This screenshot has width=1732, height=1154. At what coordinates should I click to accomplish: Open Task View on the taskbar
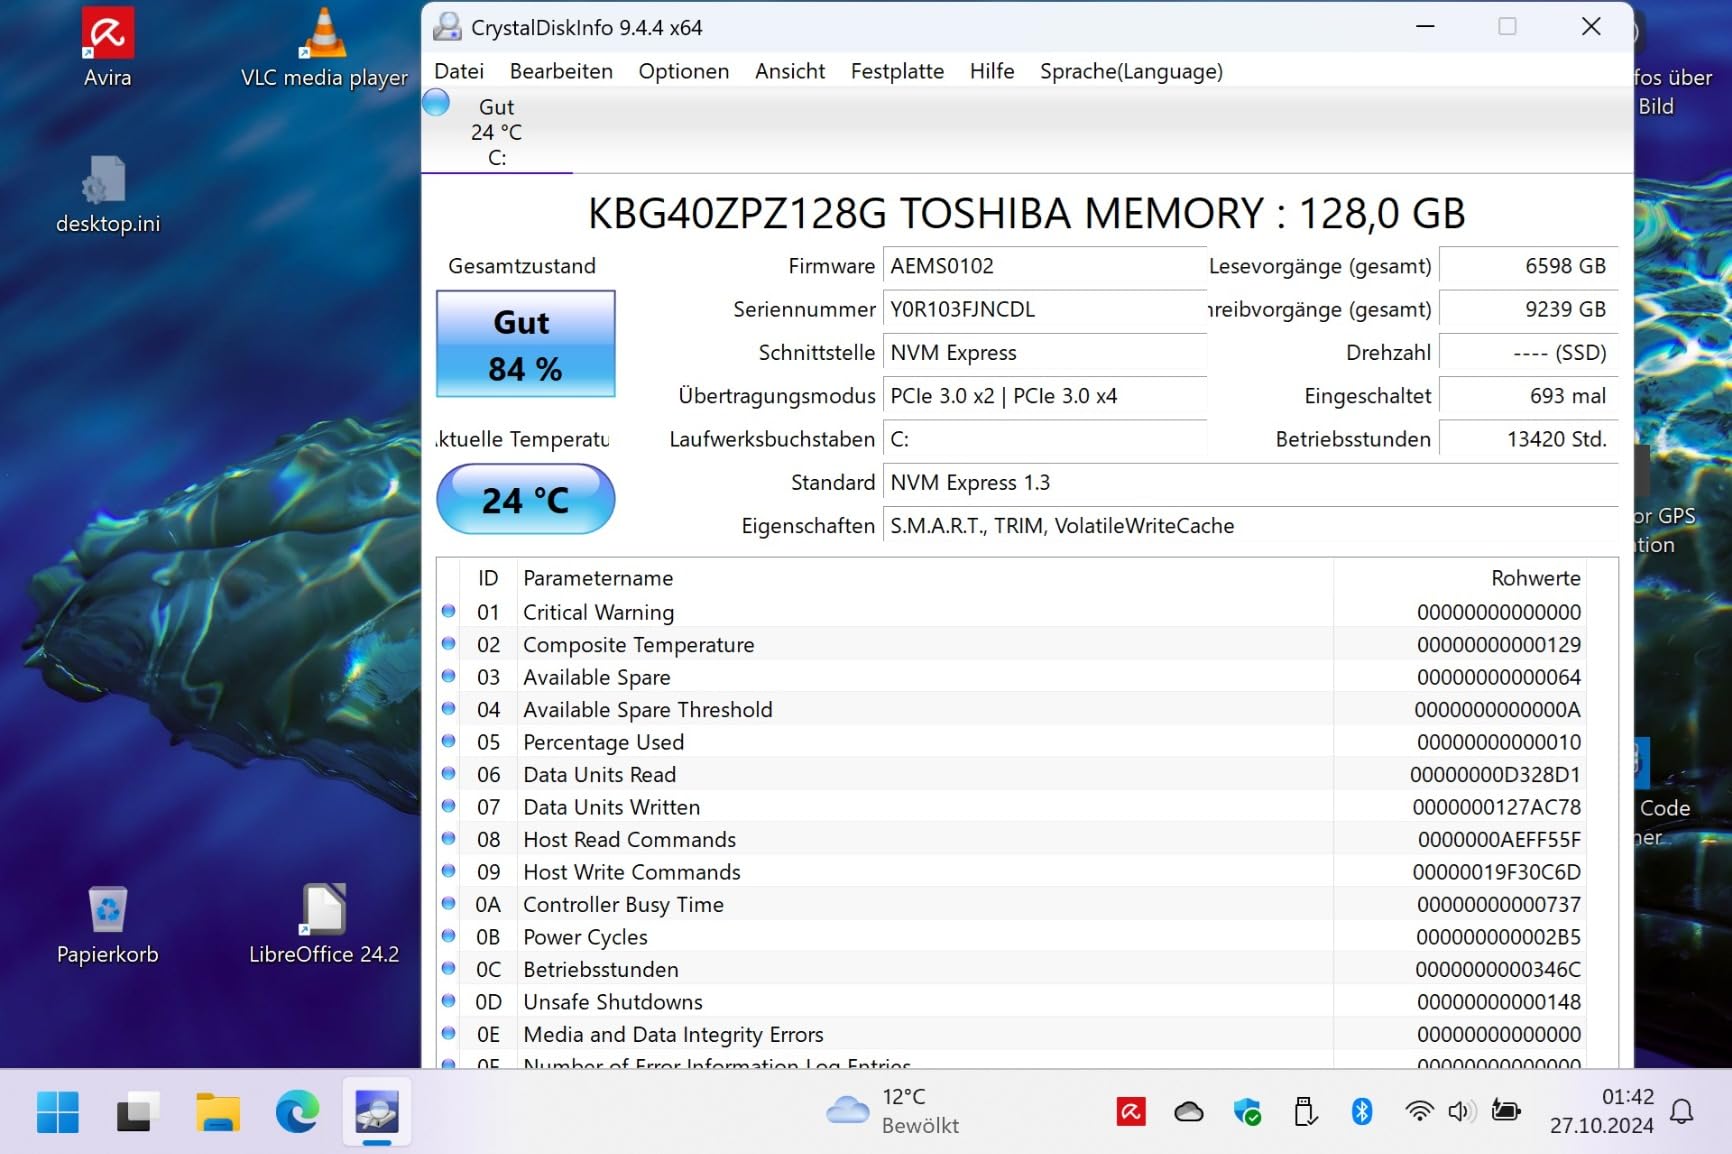(137, 1112)
